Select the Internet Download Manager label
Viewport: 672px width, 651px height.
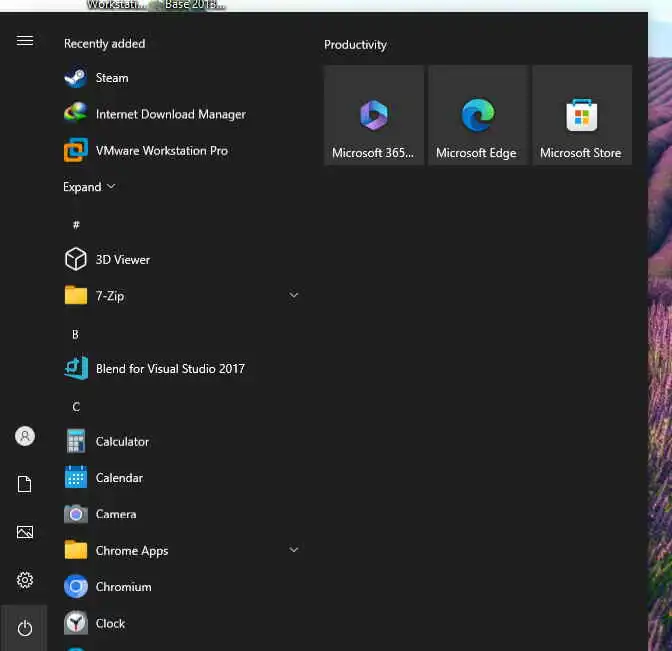coord(171,114)
